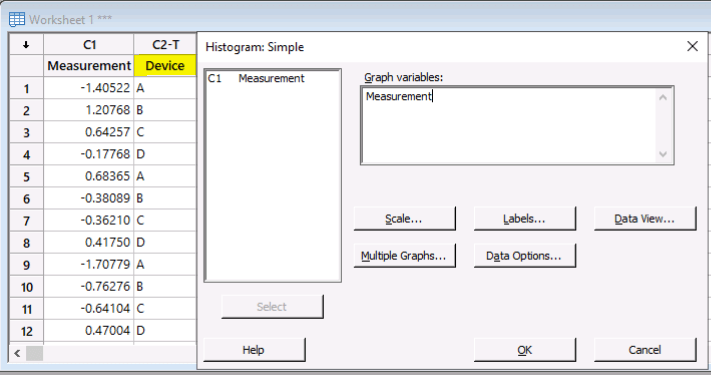Image resolution: width=711 pixels, height=375 pixels.
Task: Click the Measurement column name cell
Action: click(x=89, y=66)
